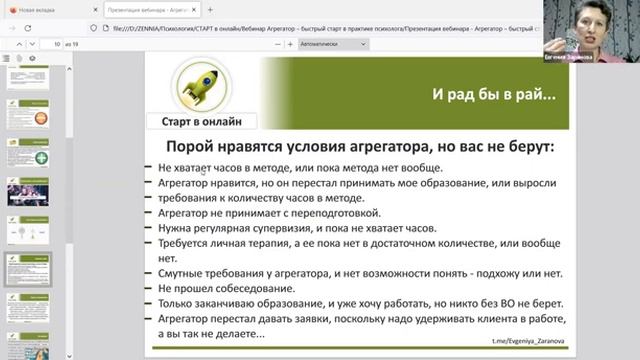Show PDF layers in sidebar

[x=32, y=58]
